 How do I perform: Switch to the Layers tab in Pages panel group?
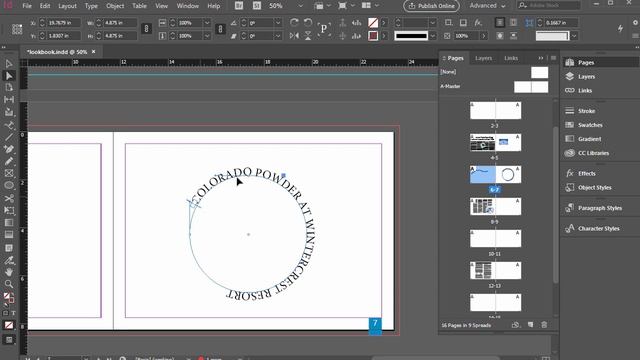pos(483,58)
